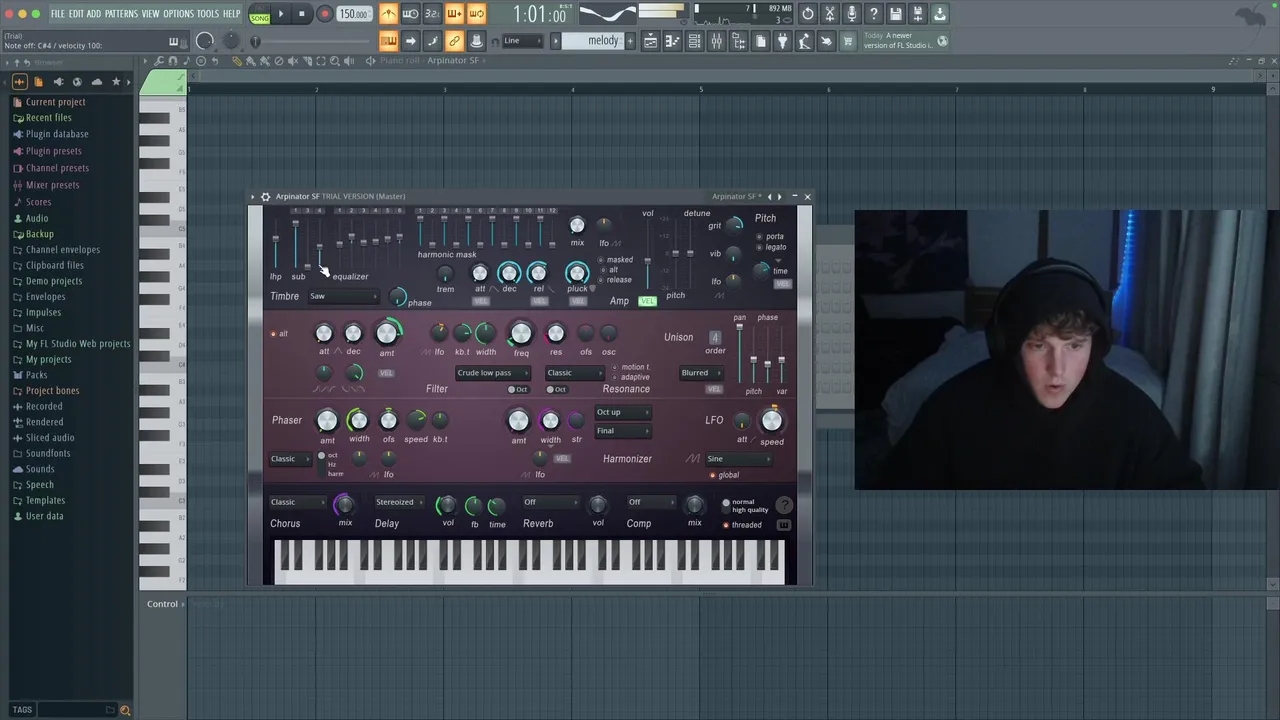
Task: Open the Crude low pass filter dropdown
Action: pos(492,373)
